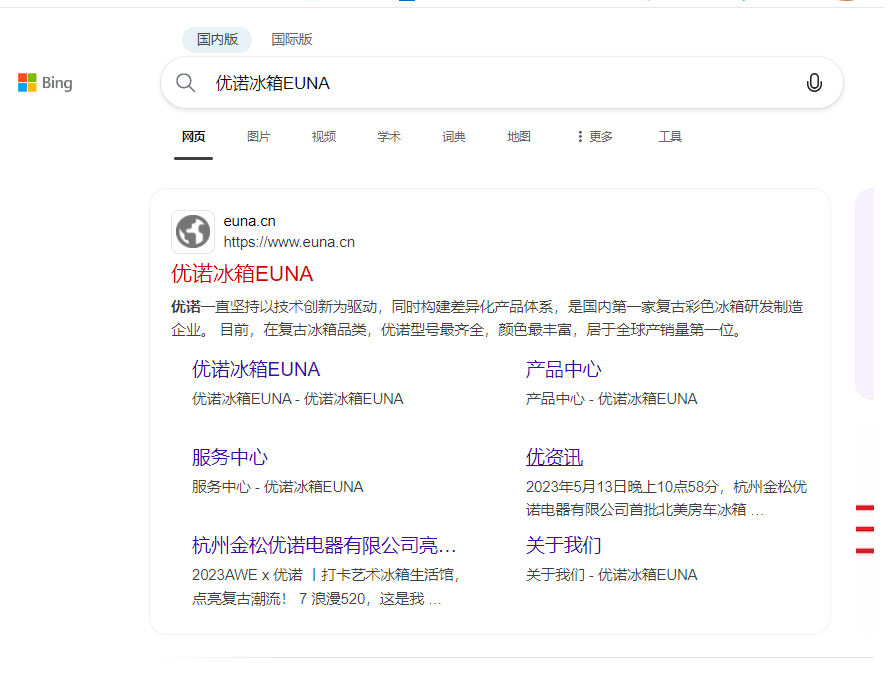Switch to 国内版 search mode
Screen dimensions: 889x678
[217, 40]
